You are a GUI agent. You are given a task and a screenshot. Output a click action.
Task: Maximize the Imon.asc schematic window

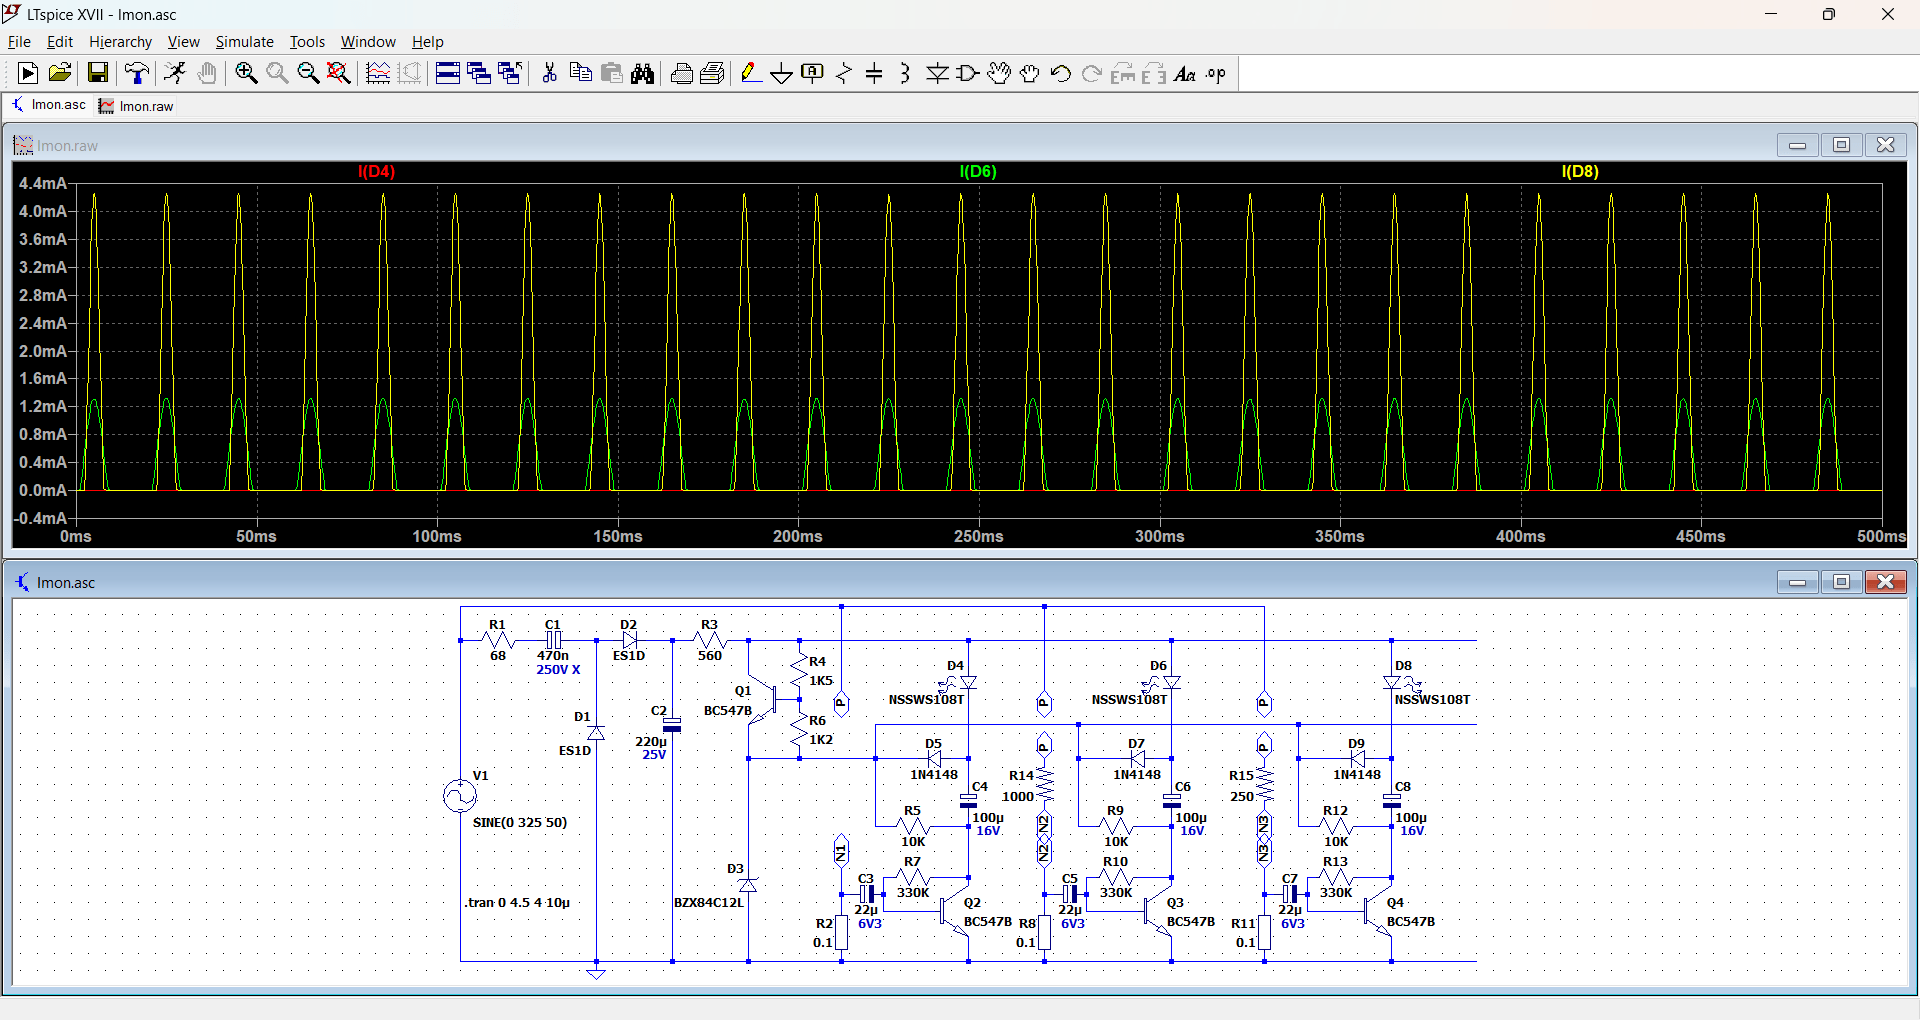(1841, 582)
